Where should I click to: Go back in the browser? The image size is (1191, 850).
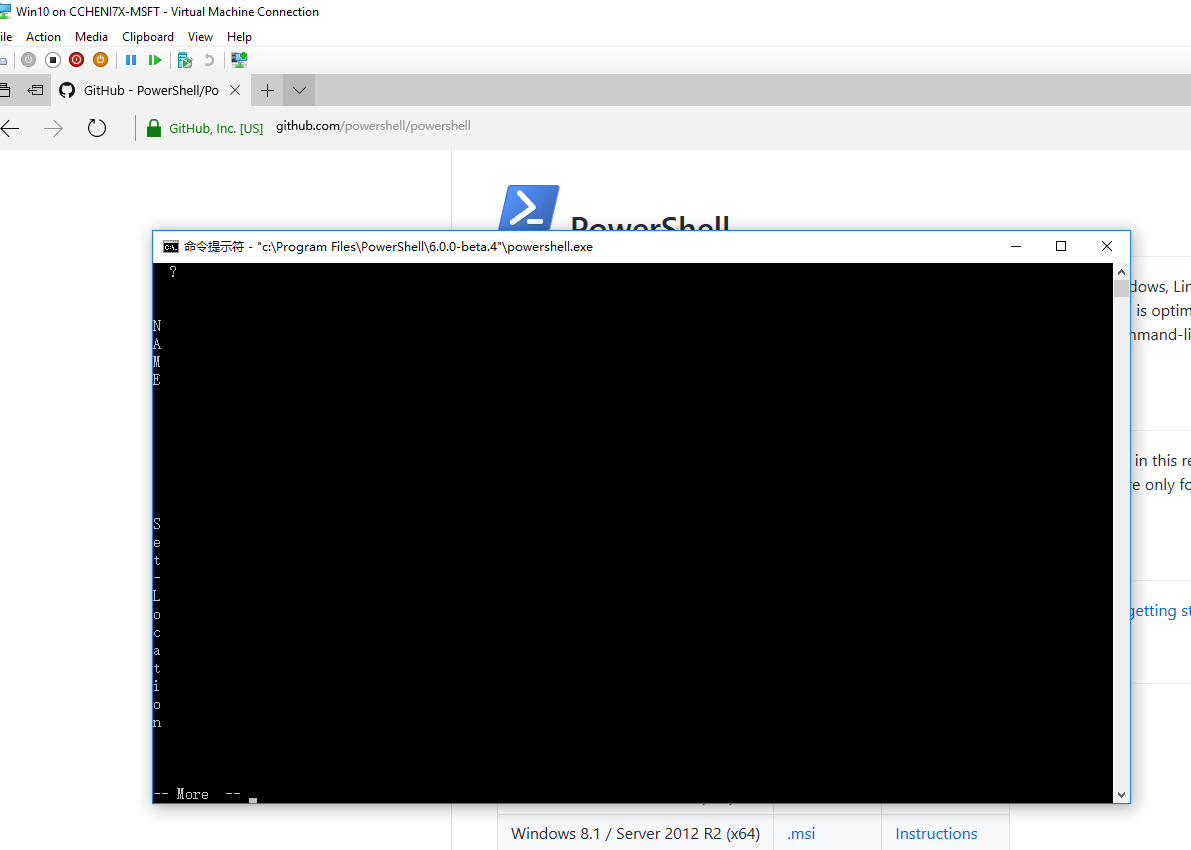tap(10, 128)
